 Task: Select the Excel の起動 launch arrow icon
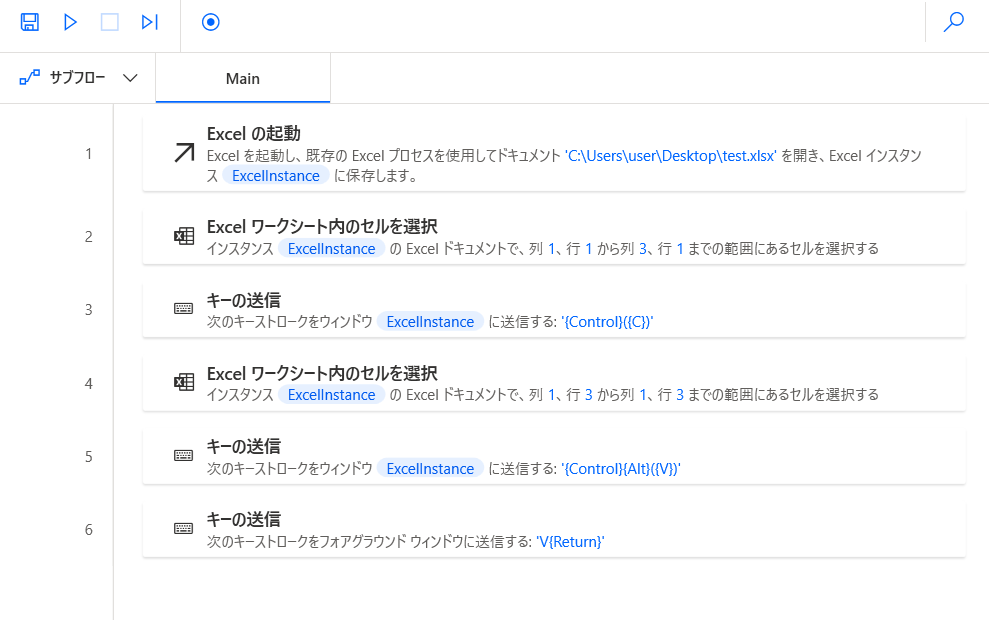tap(184, 153)
